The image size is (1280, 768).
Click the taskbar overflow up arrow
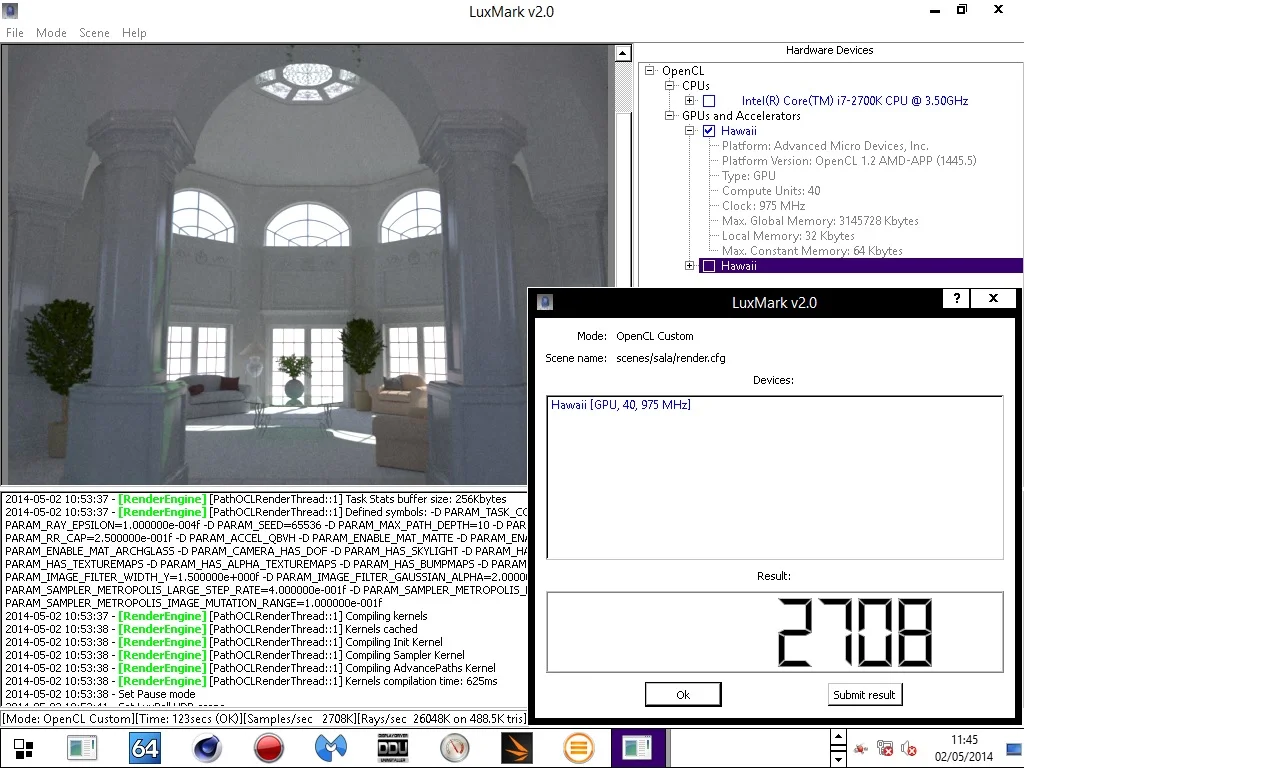(x=839, y=737)
